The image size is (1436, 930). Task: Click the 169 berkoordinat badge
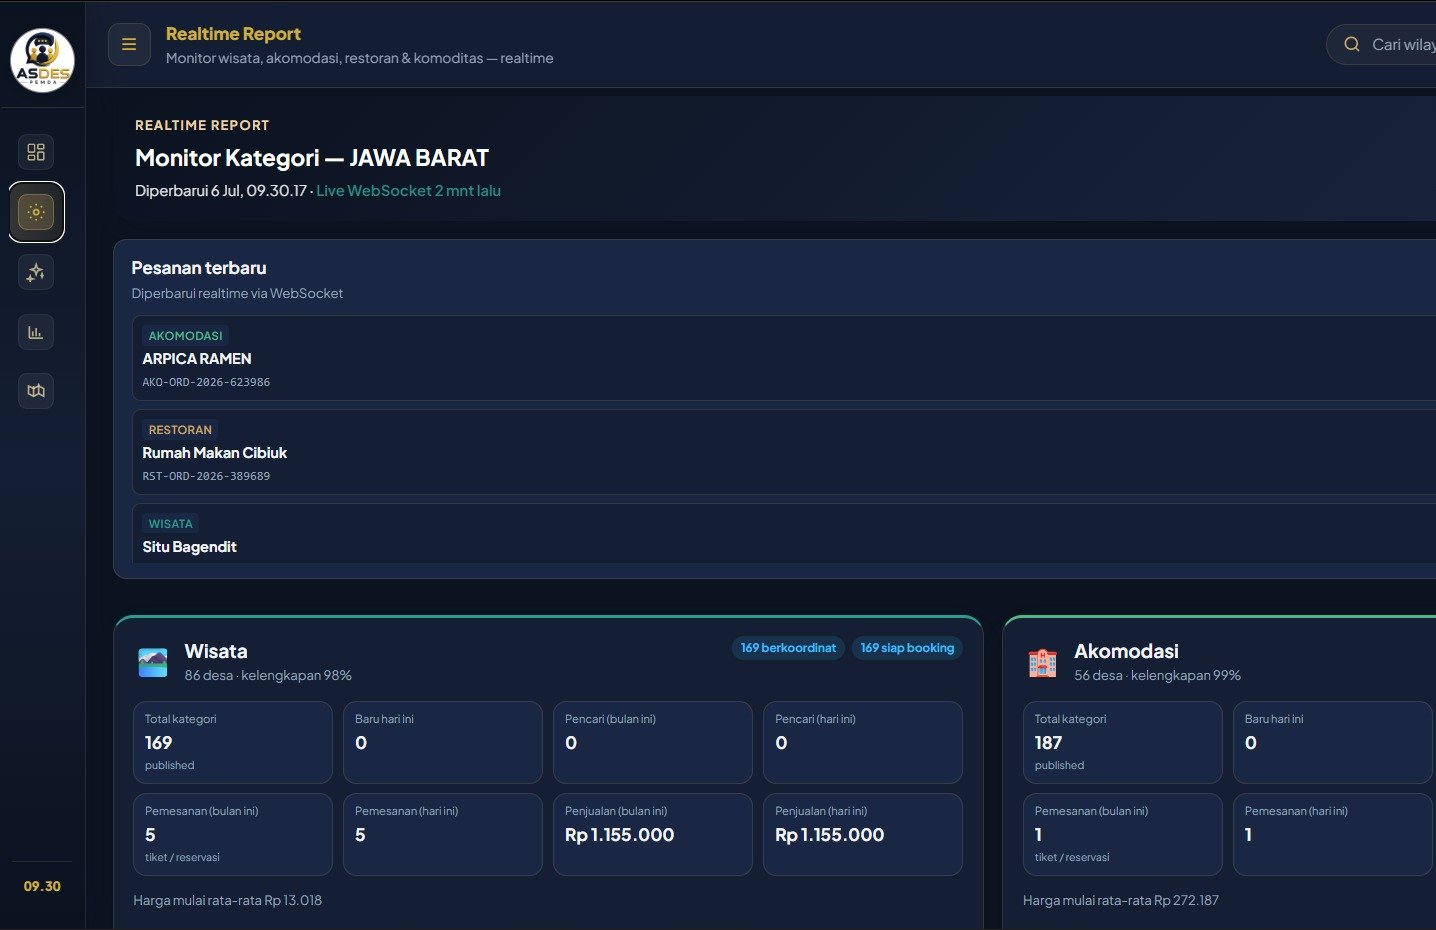[x=788, y=648]
